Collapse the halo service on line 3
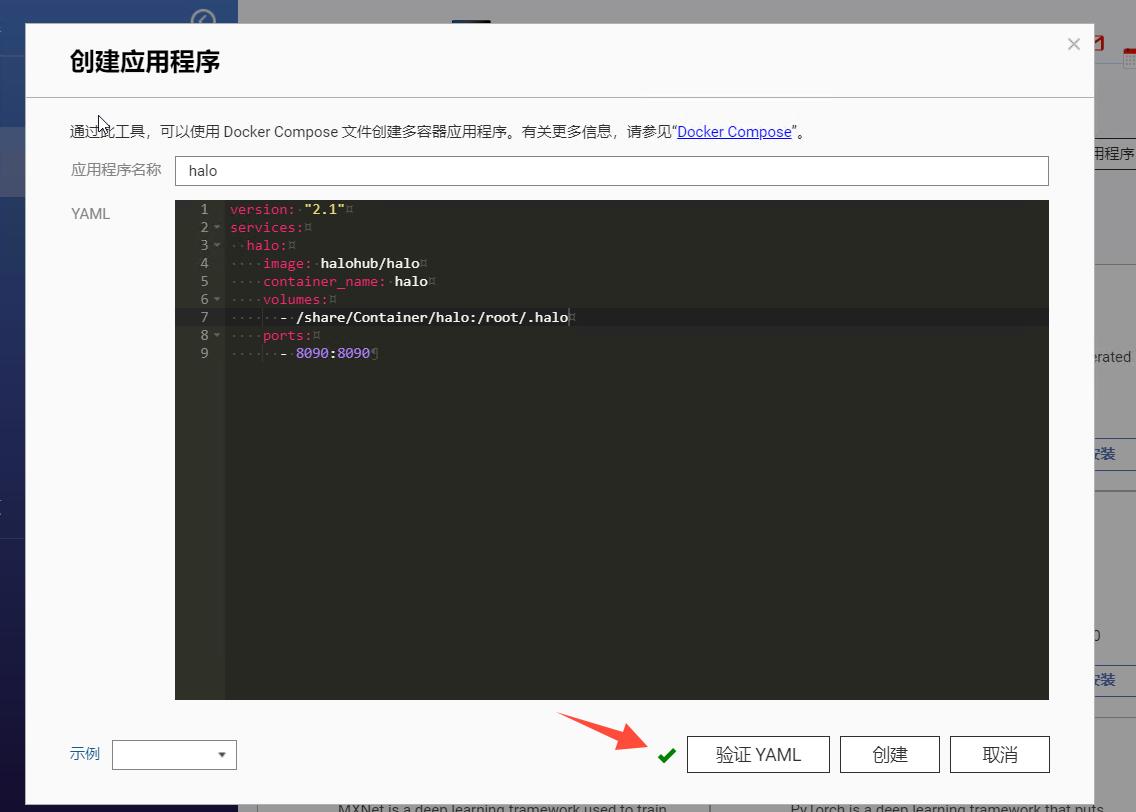This screenshot has height=812, width=1136. (x=216, y=245)
